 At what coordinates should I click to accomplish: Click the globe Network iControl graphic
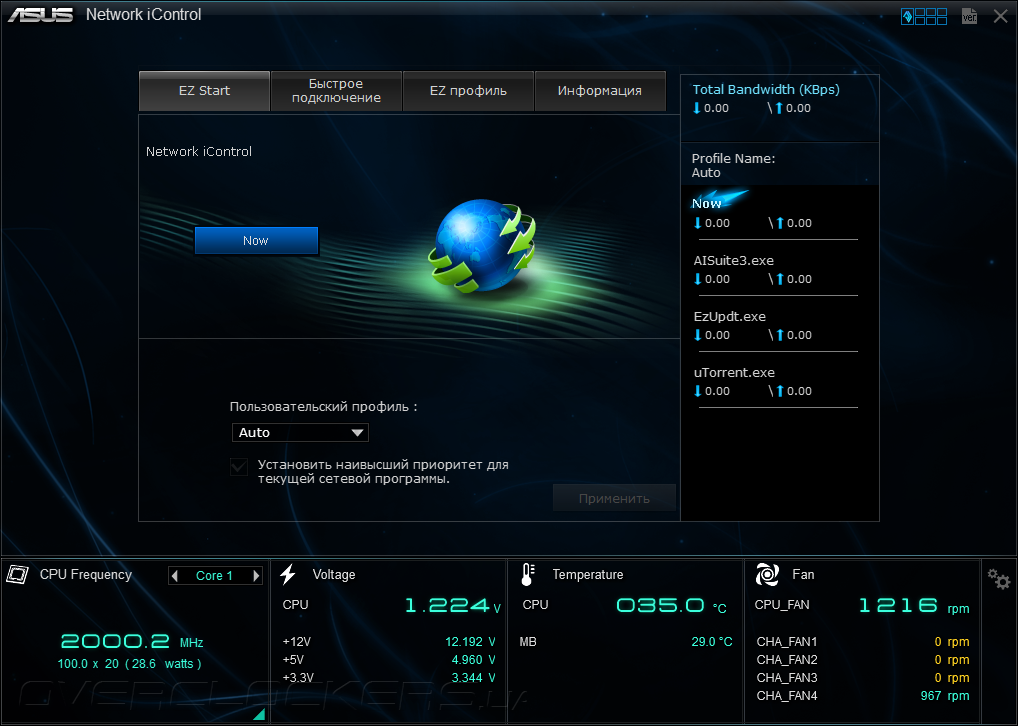pos(482,245)
